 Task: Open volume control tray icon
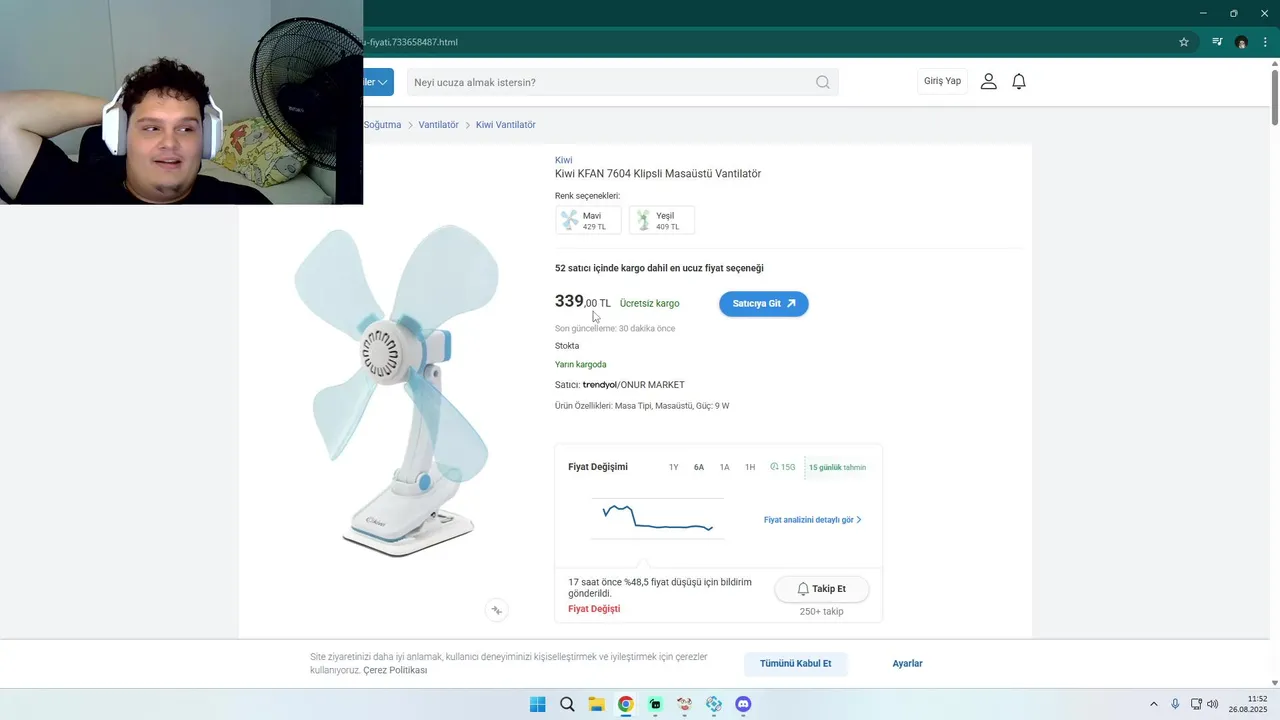tap(1213, 704)
